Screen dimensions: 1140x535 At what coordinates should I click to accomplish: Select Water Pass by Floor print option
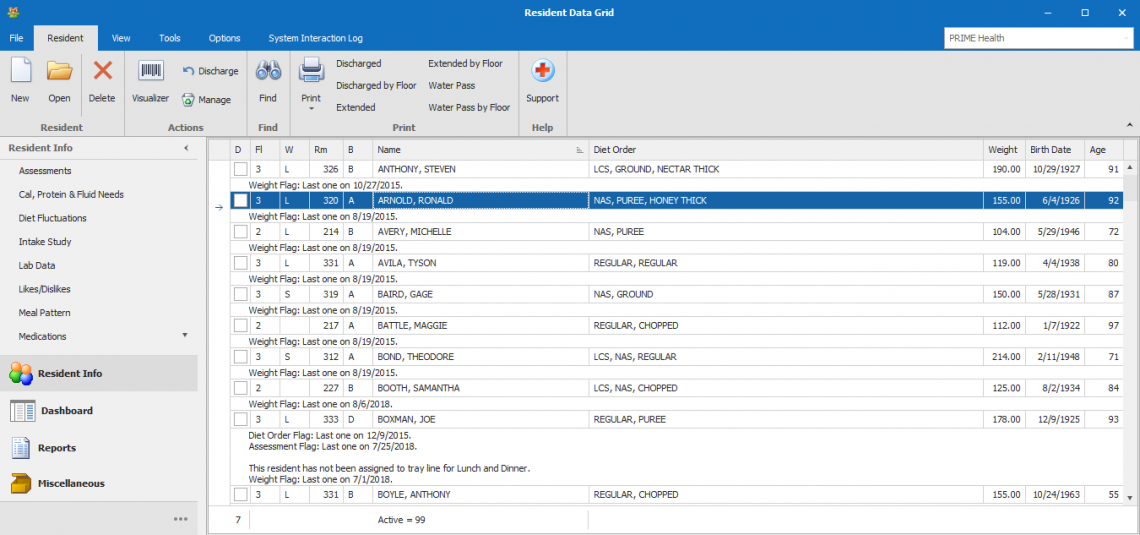click(x=469, y=108)
